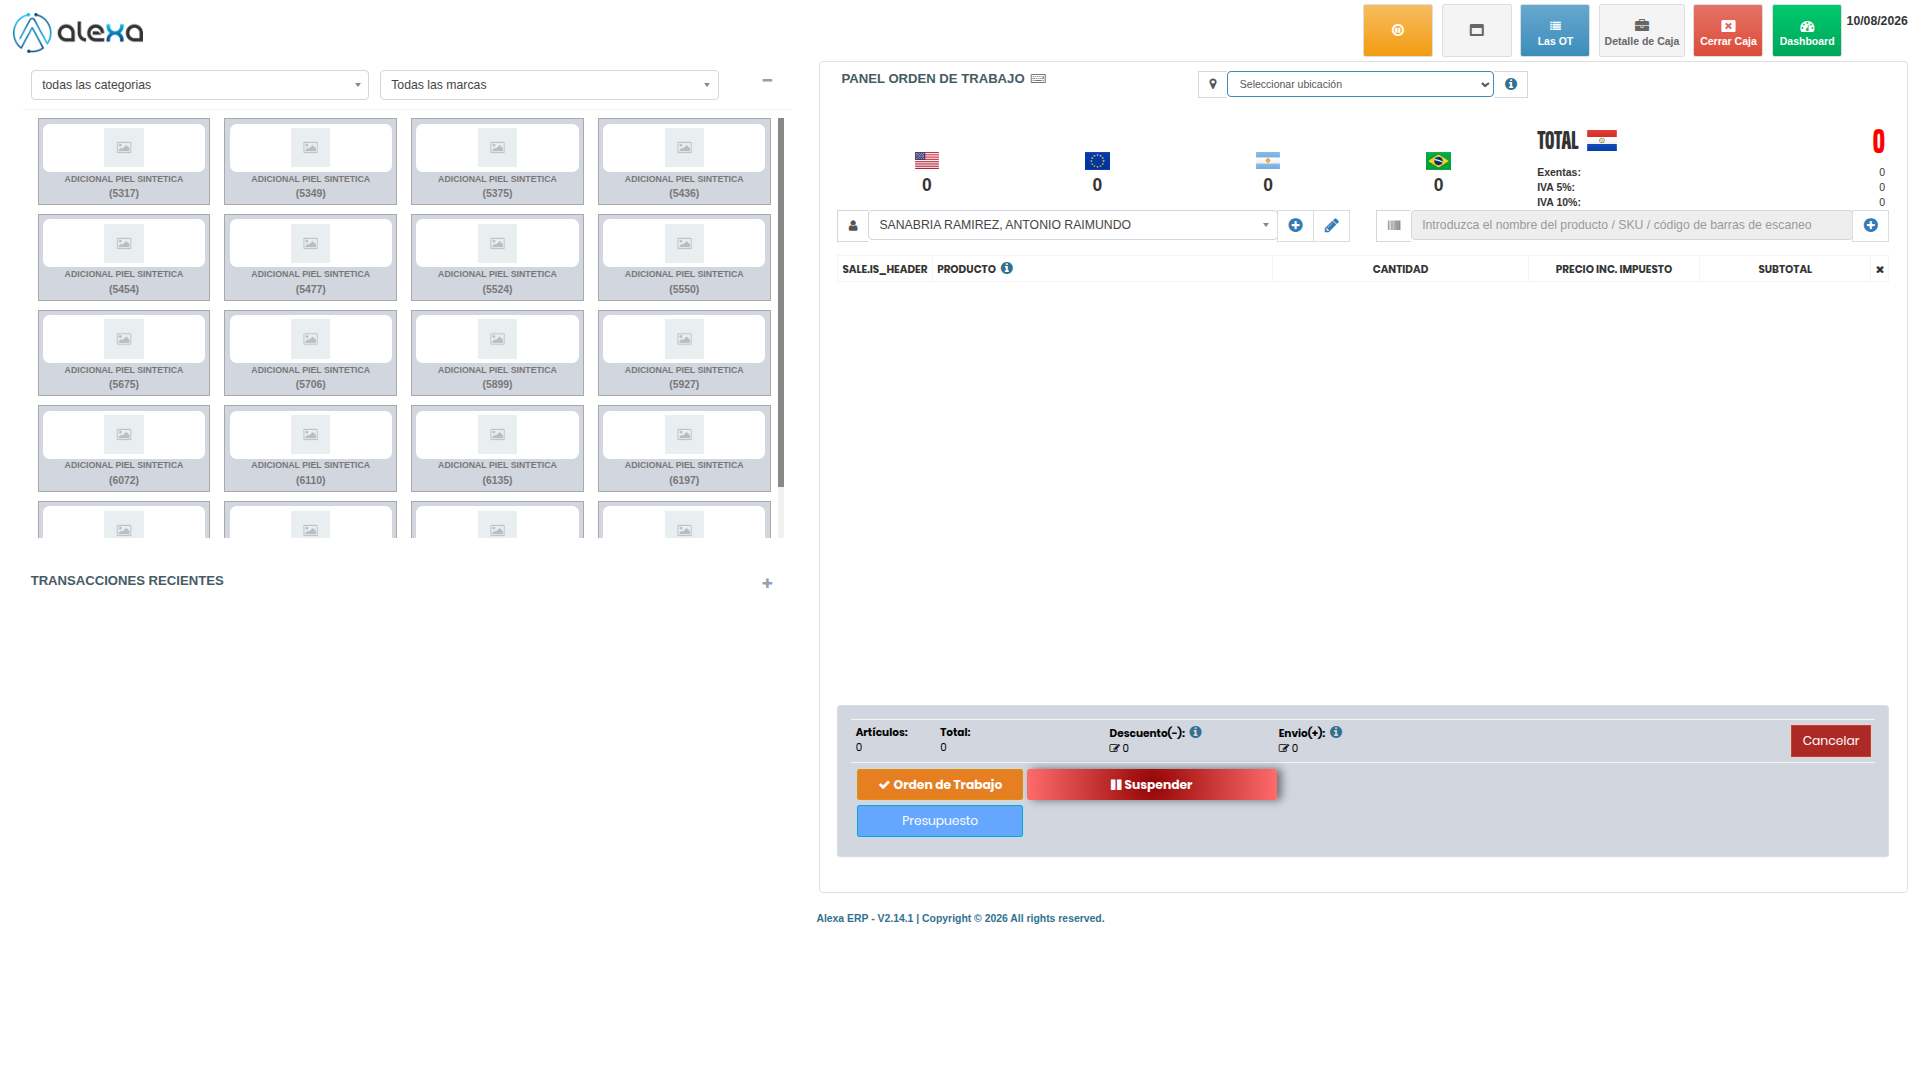
Task: Click Cerrar Caja button
Action: coord(1727,30)
